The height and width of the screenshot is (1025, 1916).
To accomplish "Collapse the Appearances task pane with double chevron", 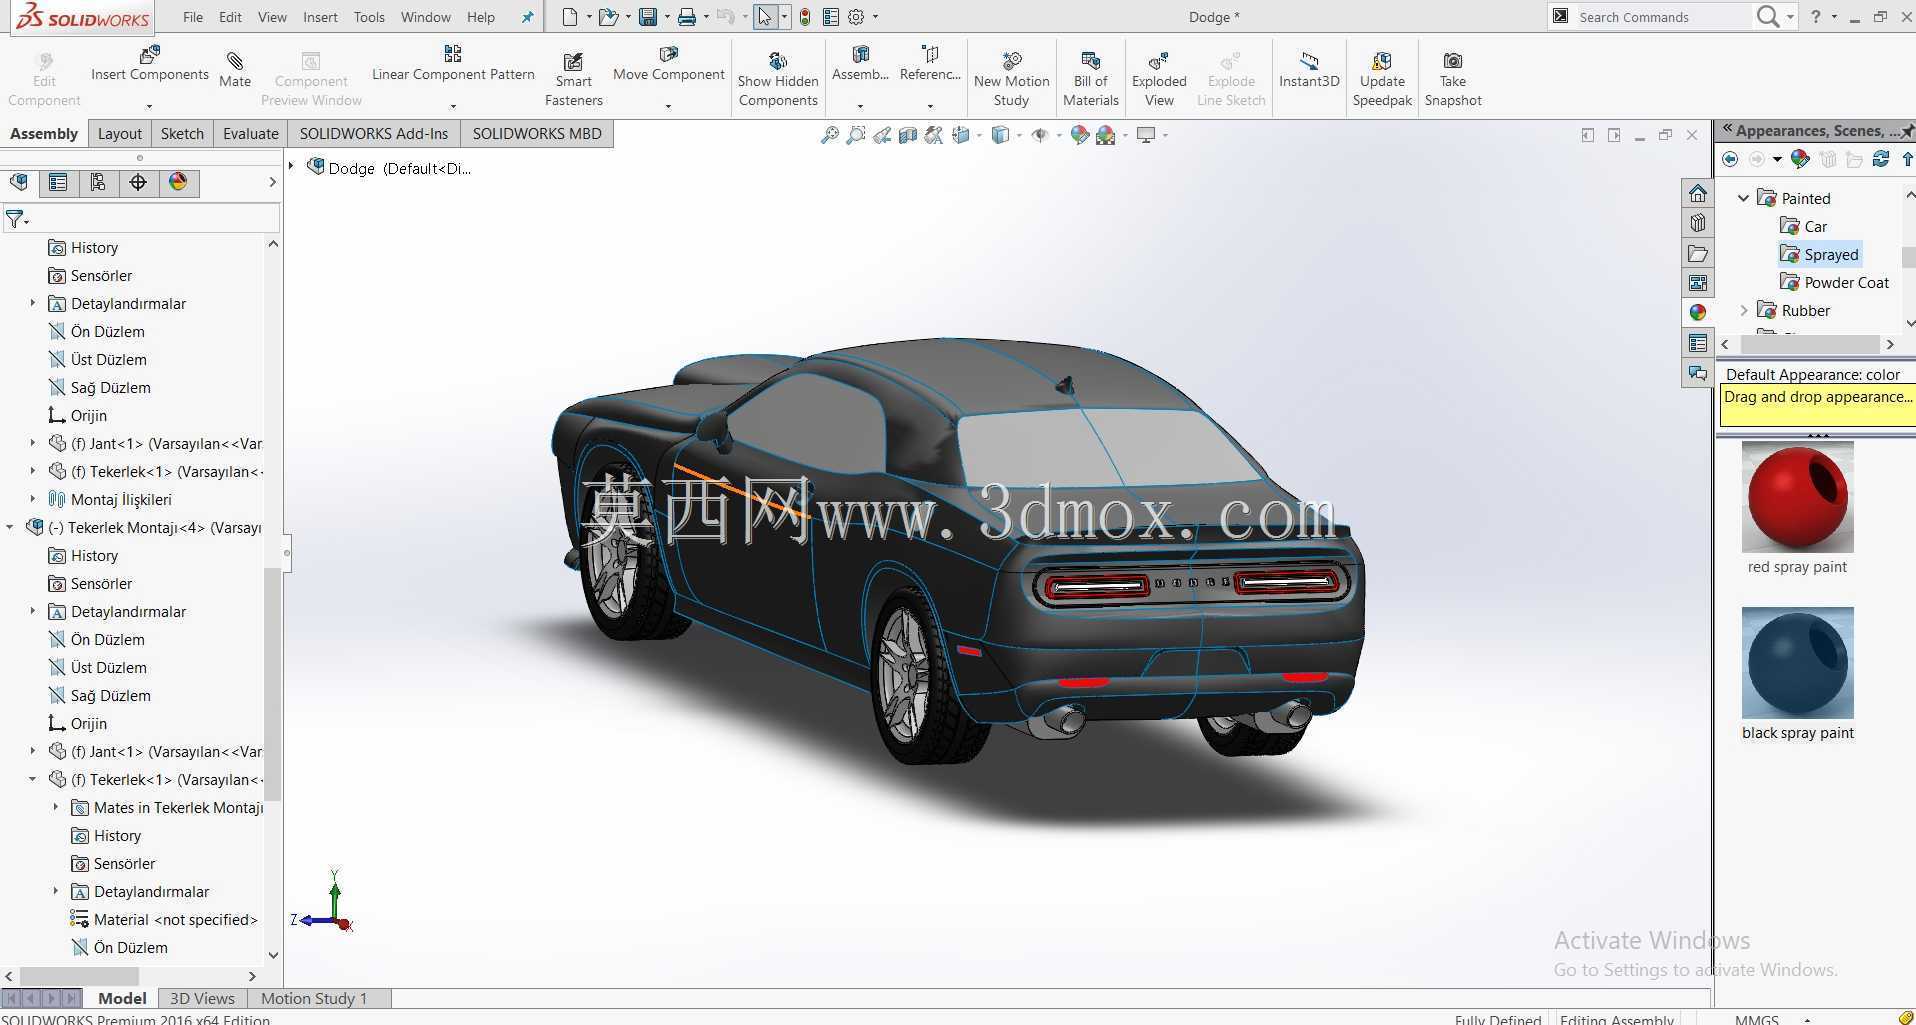I will point(1726,130).
